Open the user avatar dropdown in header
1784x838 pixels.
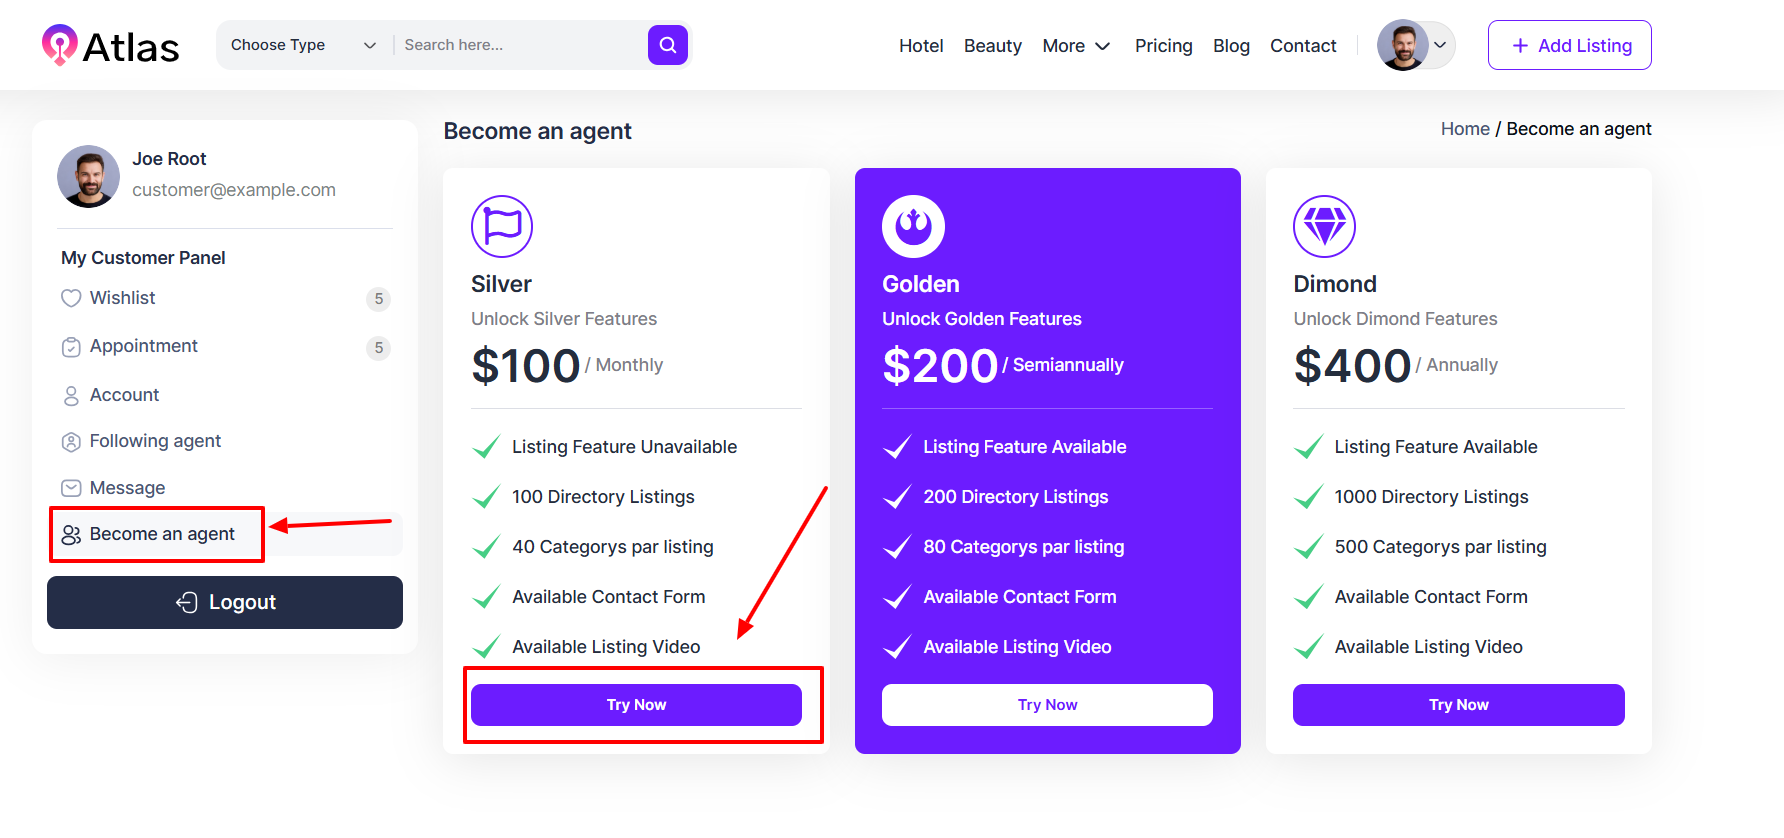pos(1415,45)
